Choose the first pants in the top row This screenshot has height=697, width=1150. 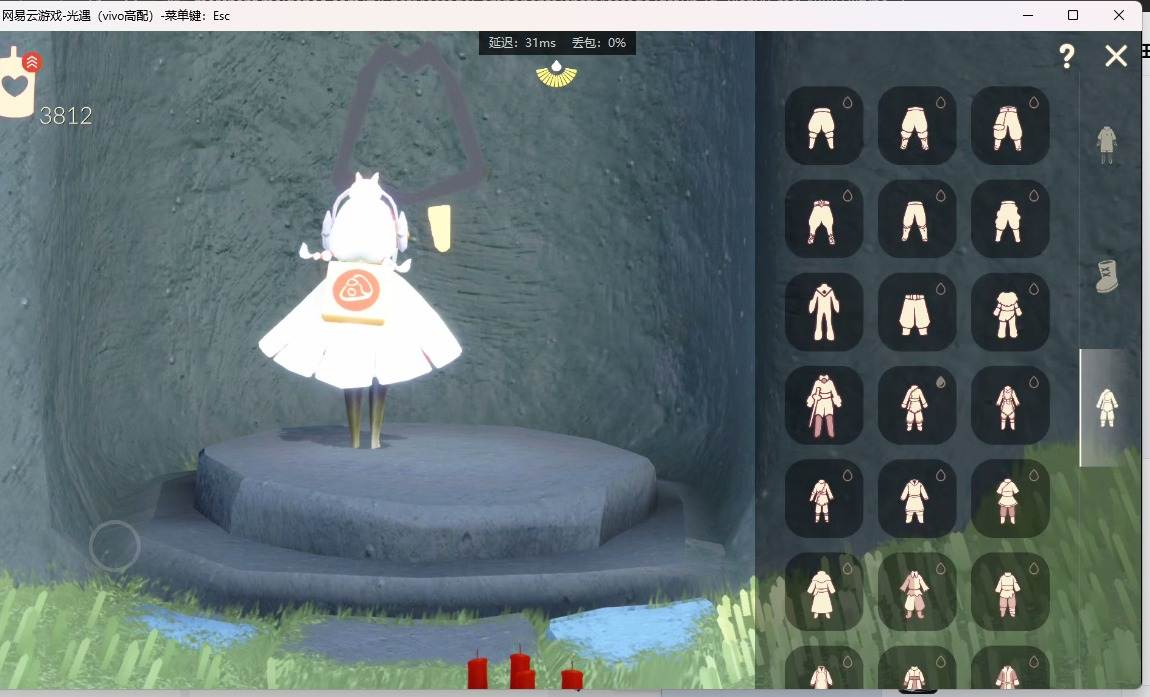(824, 125)
